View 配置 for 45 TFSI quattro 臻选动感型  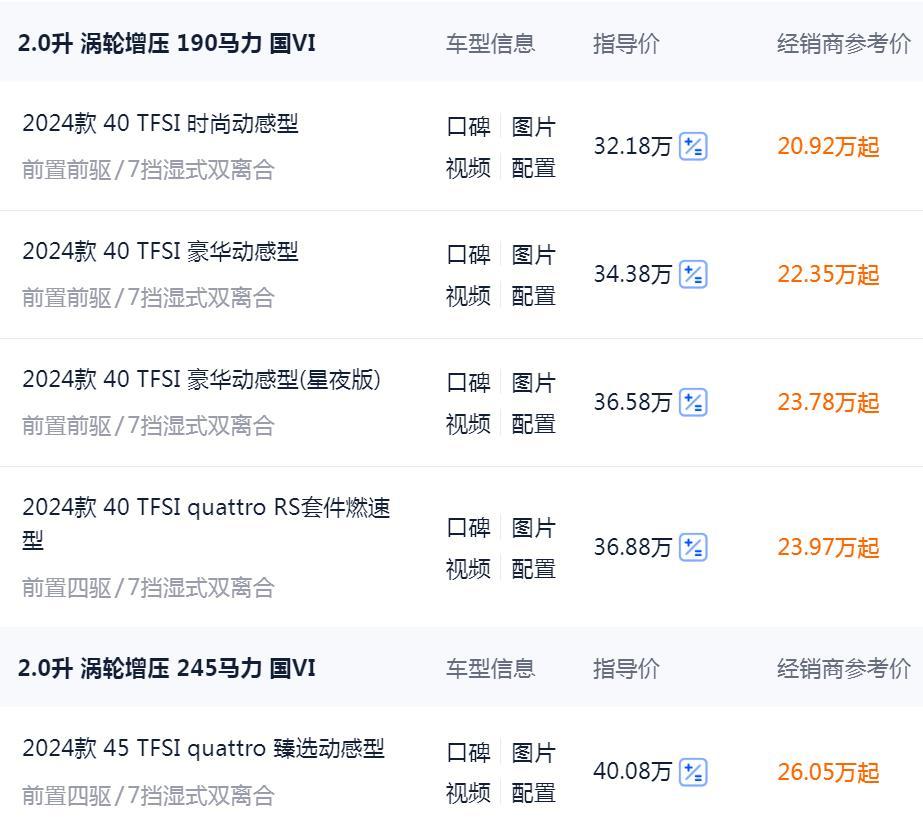point(533,793)
